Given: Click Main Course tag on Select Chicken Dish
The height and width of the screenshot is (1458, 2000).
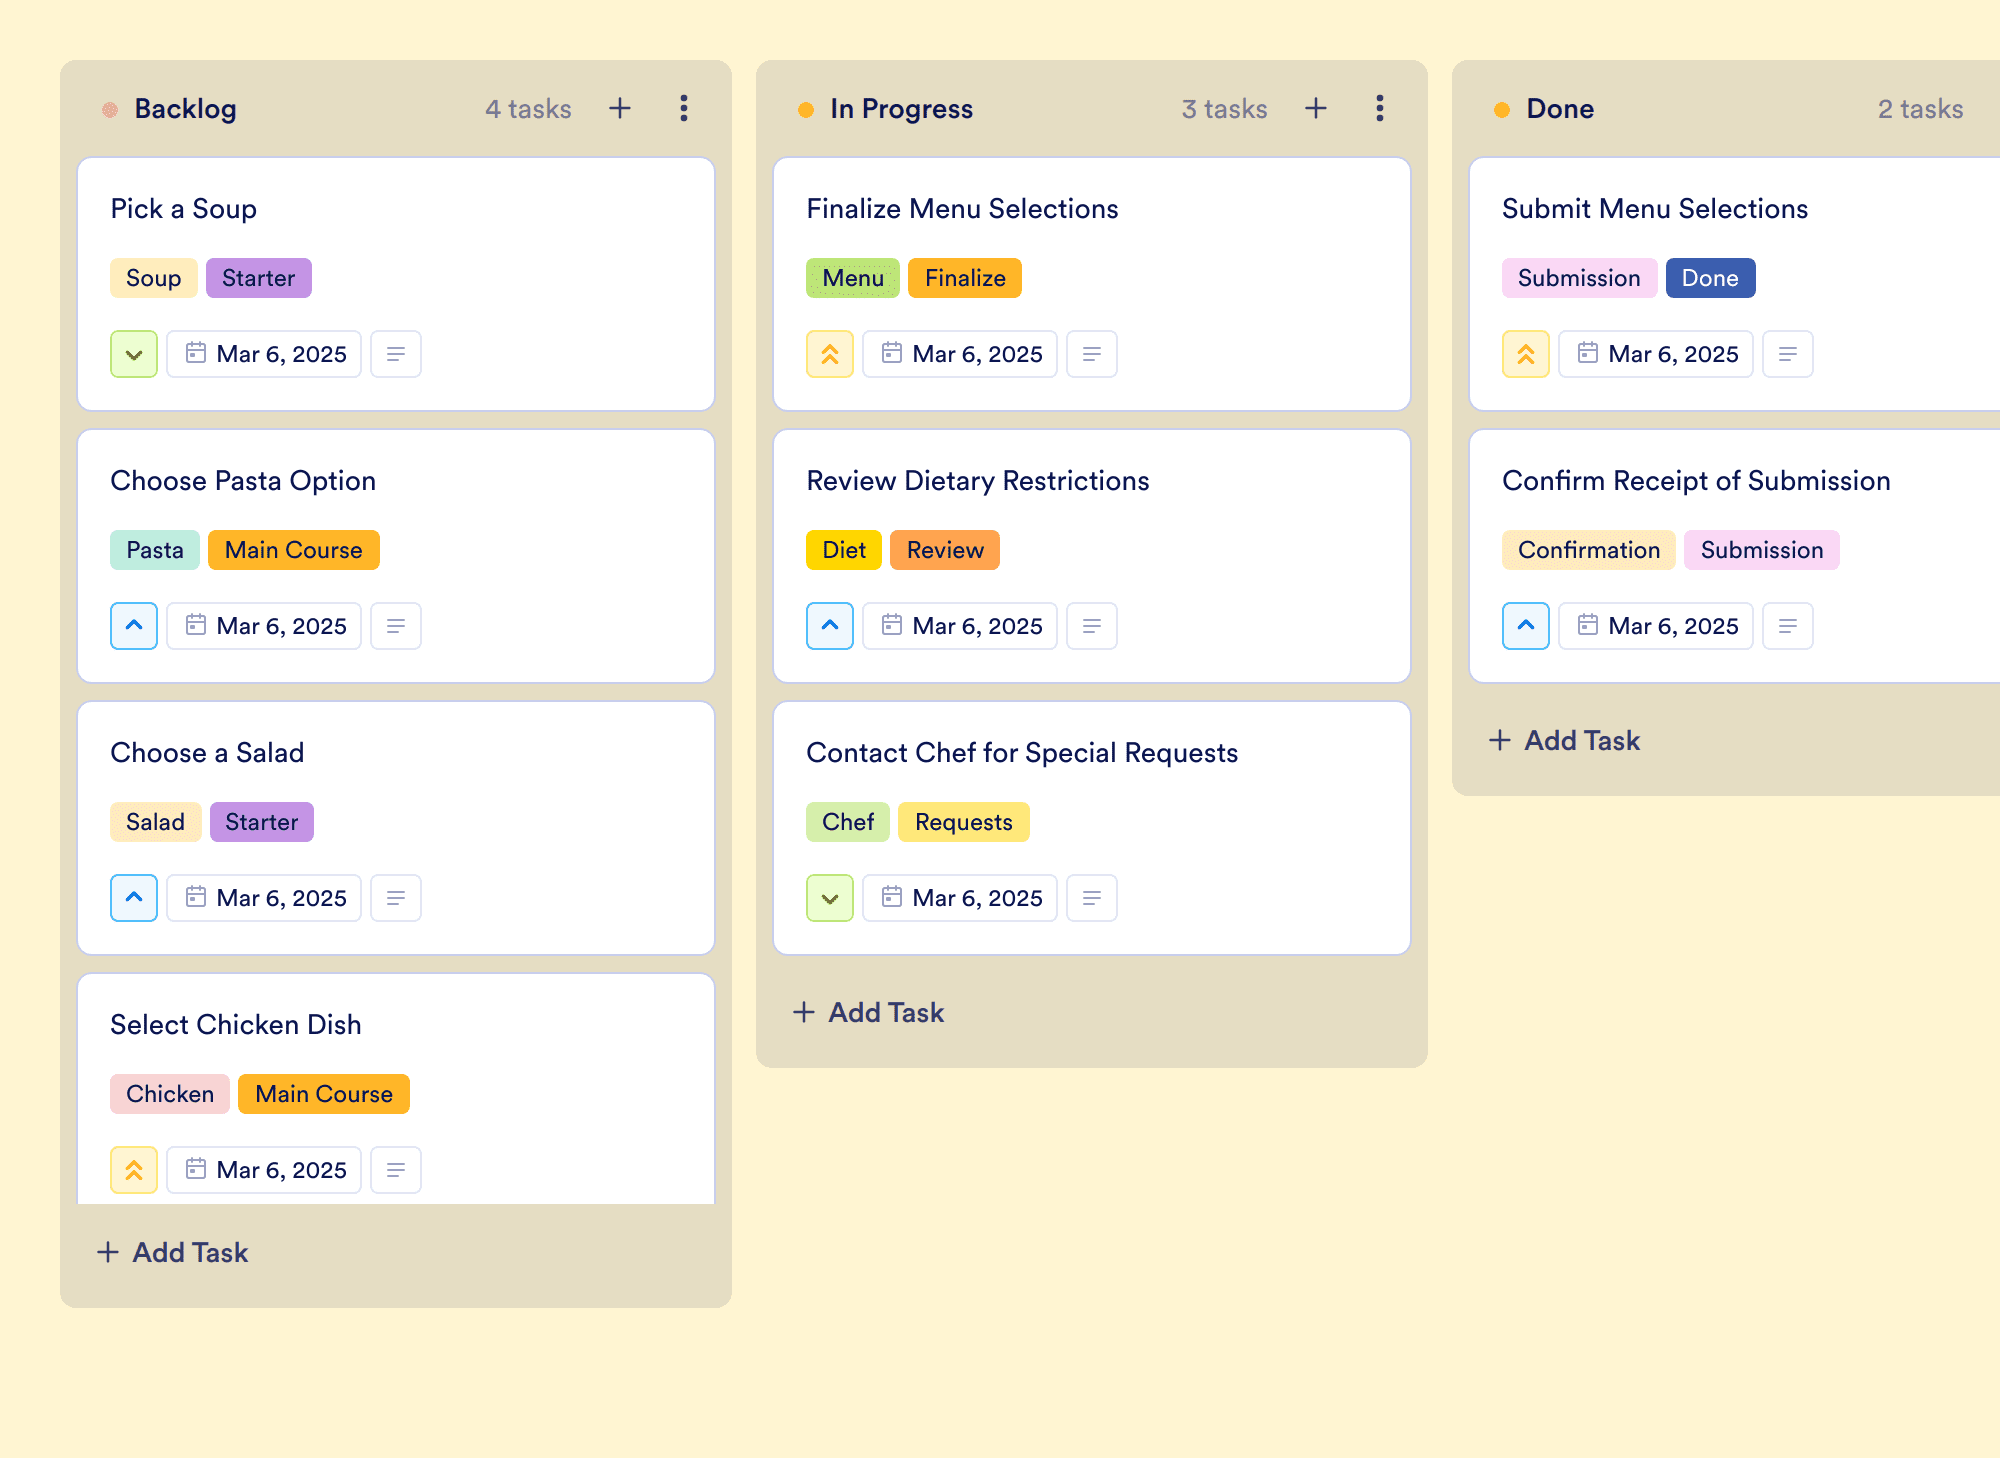Looking at the screenshot, I should [x=324, y=1094].
